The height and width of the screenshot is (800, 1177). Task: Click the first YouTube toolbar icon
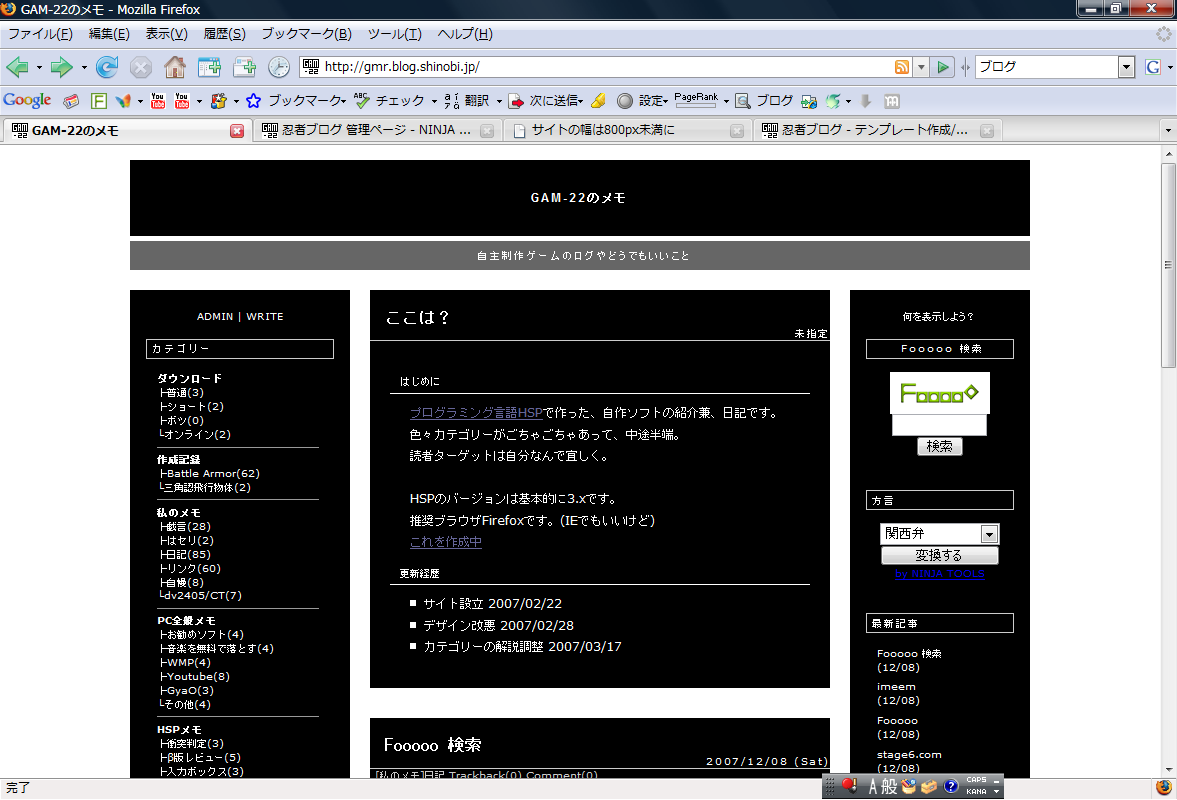(158, 101)
